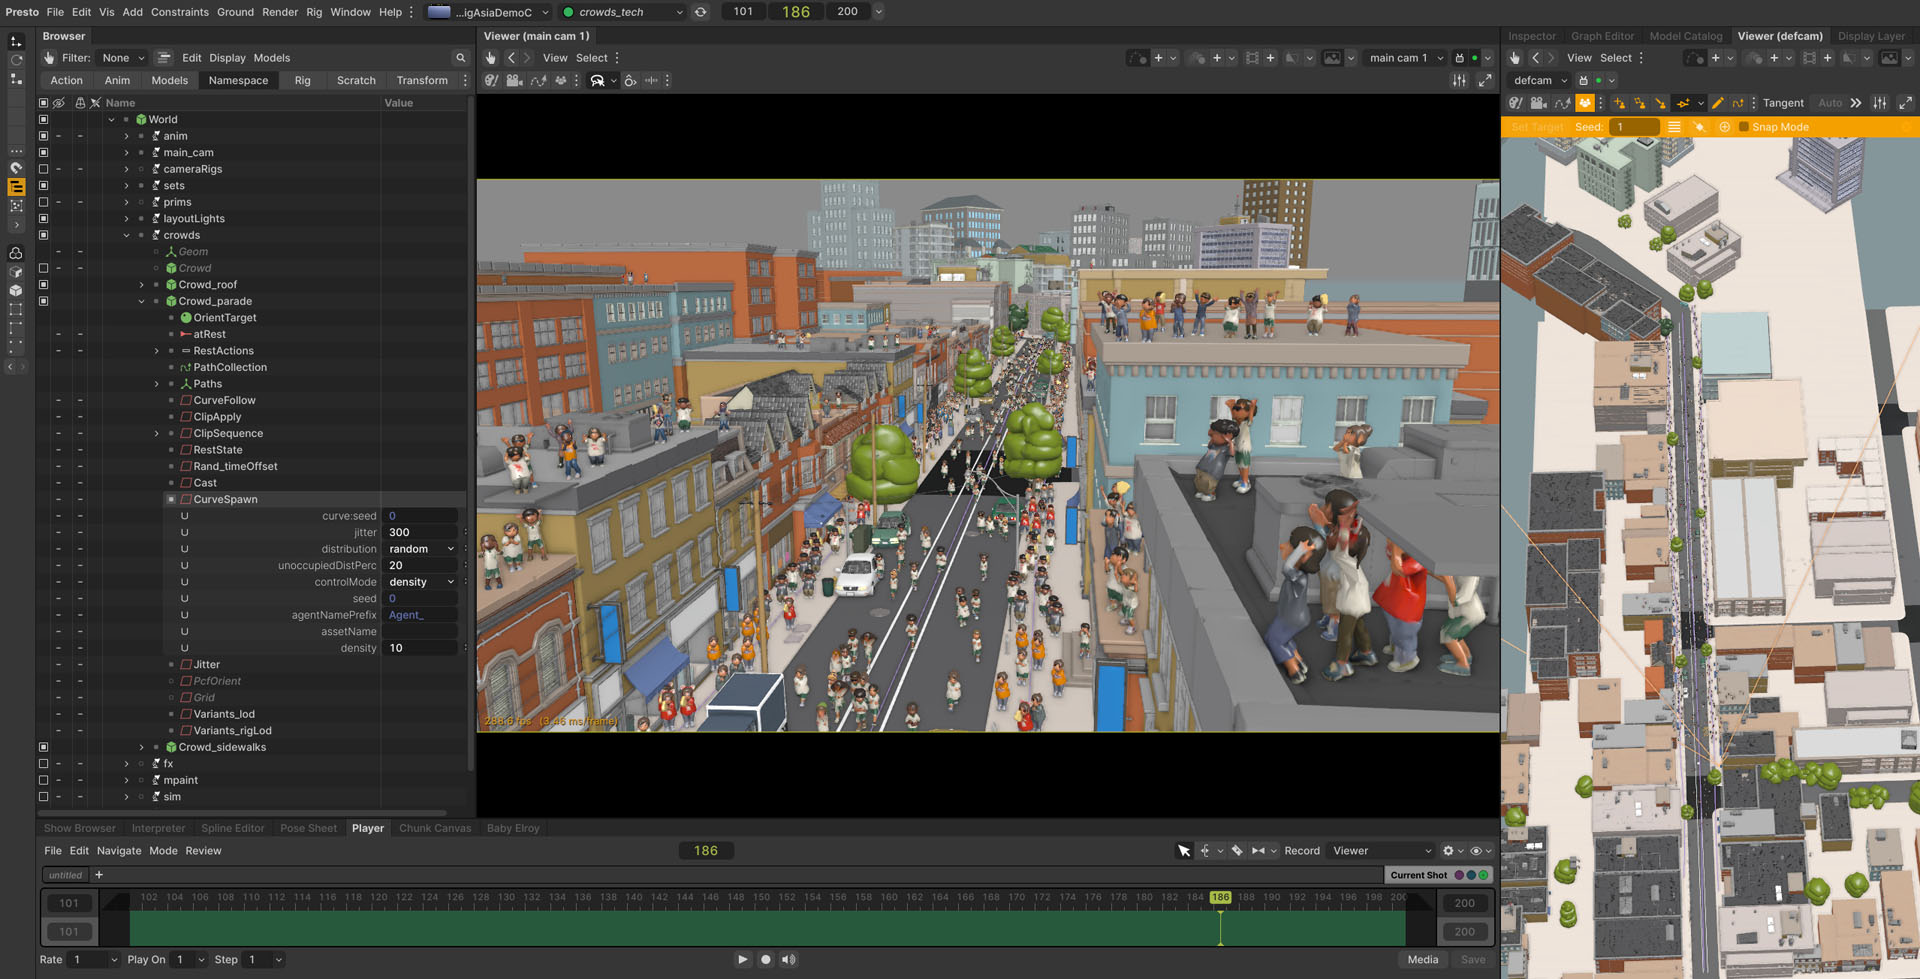Expand the main viewer to fullscreen

(x=1485, y=80)
